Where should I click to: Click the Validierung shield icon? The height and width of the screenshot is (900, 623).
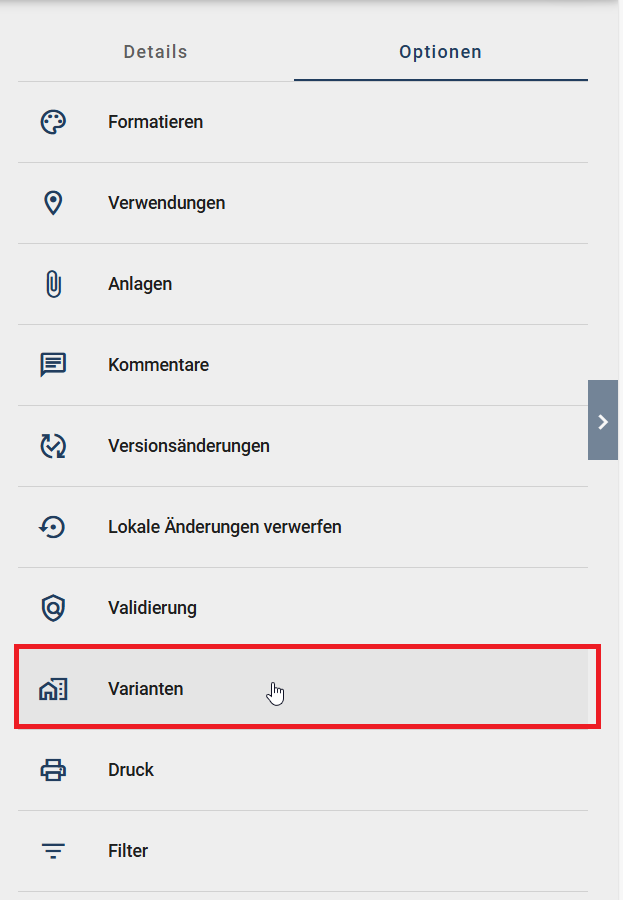coord(53,607)
